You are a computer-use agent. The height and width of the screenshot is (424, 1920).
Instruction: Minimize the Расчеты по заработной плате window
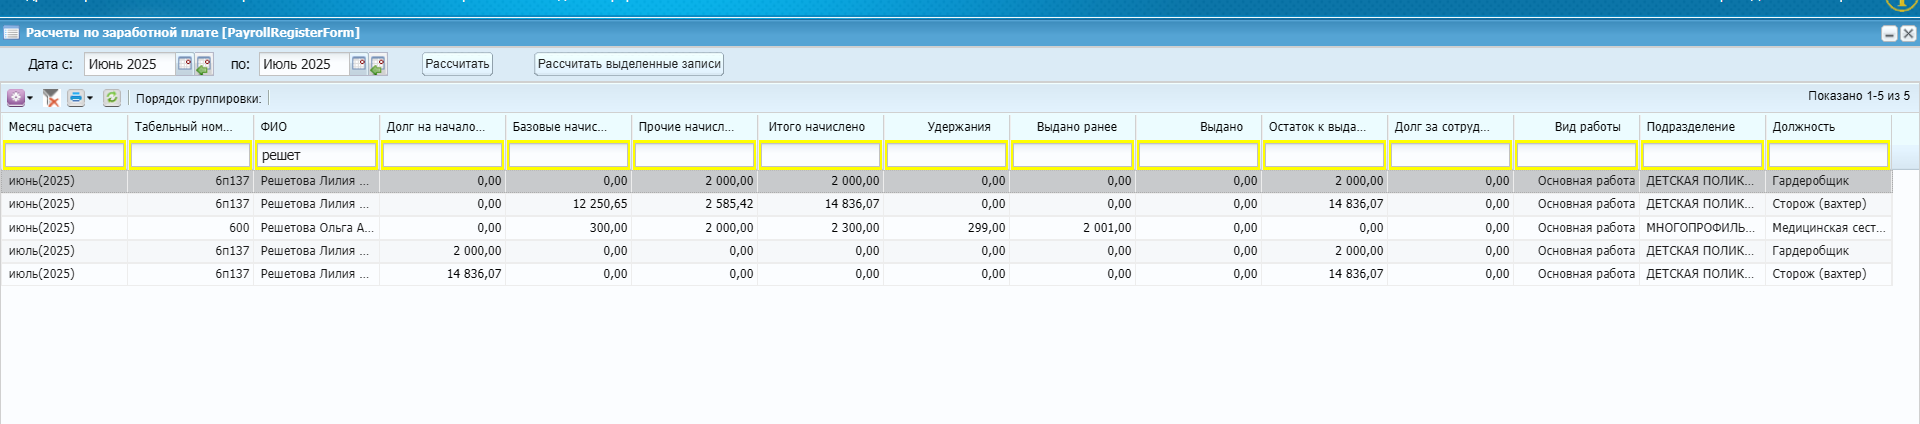pos(1889,33)
